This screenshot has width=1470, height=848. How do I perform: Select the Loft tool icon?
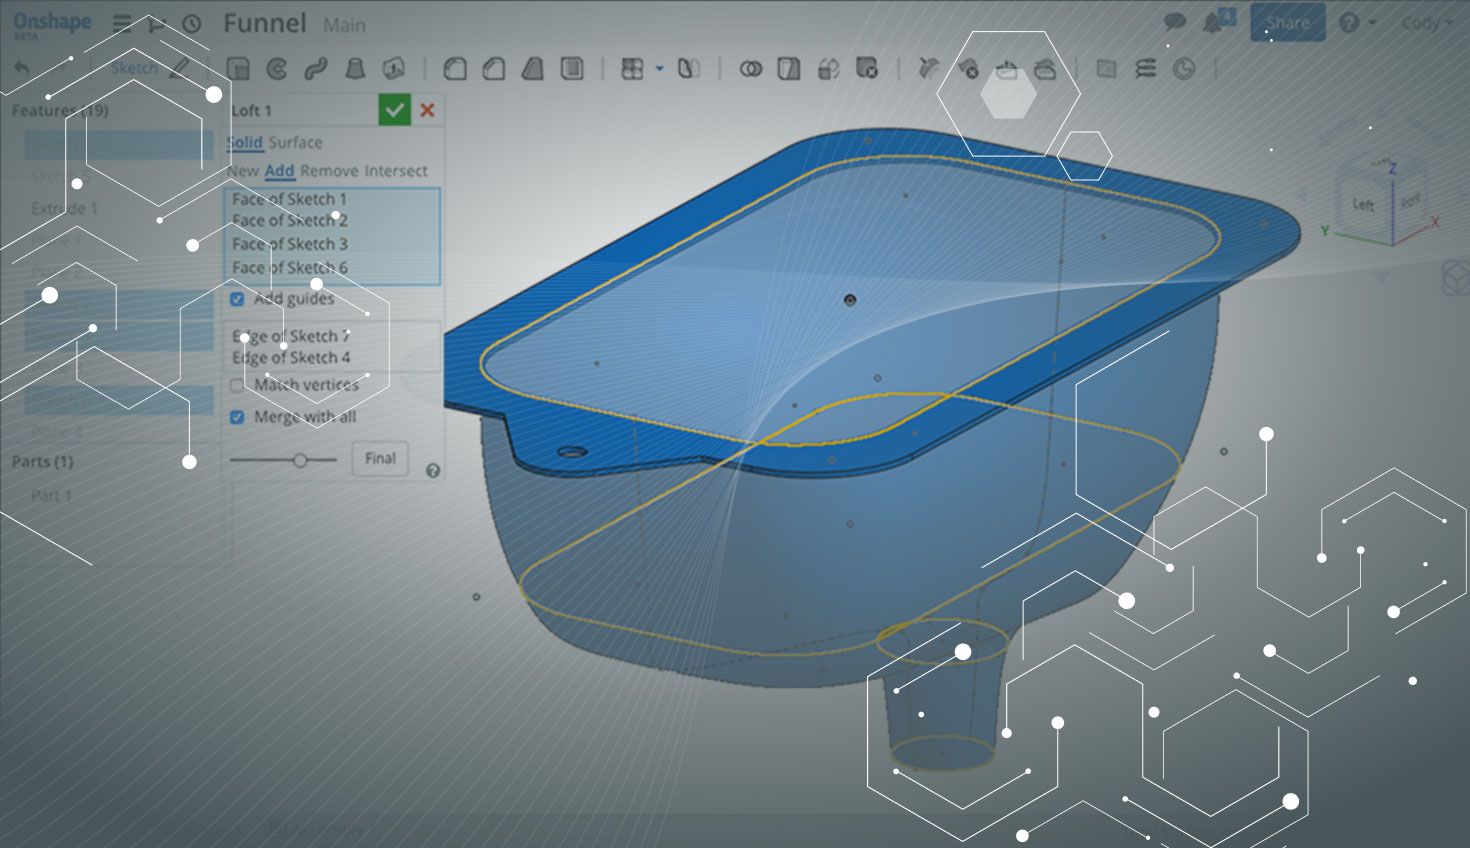(354, 69)
